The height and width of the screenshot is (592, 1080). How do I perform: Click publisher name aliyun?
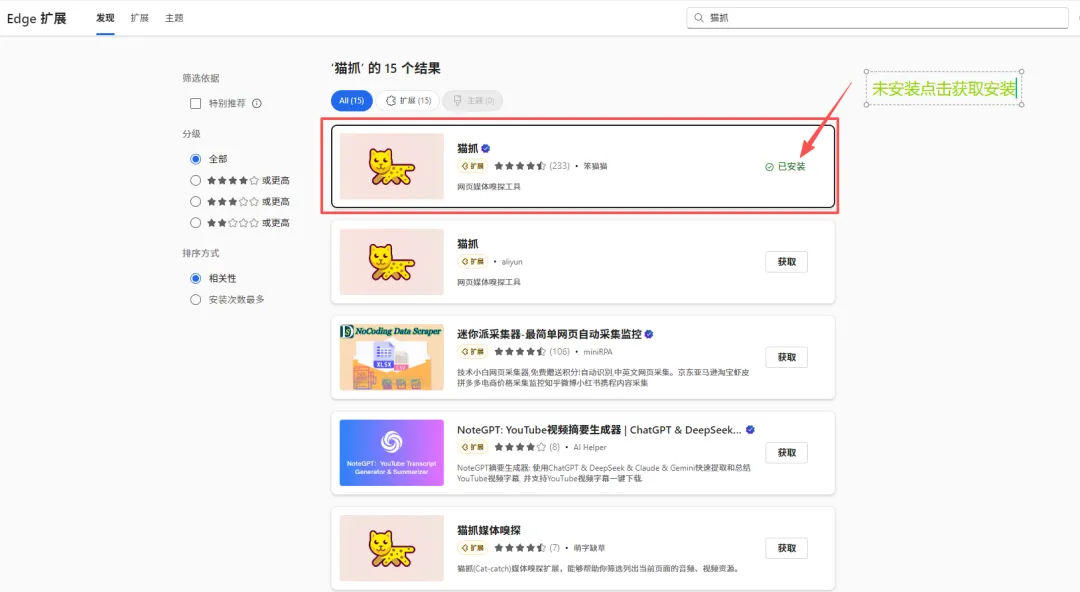click(512, 262)
